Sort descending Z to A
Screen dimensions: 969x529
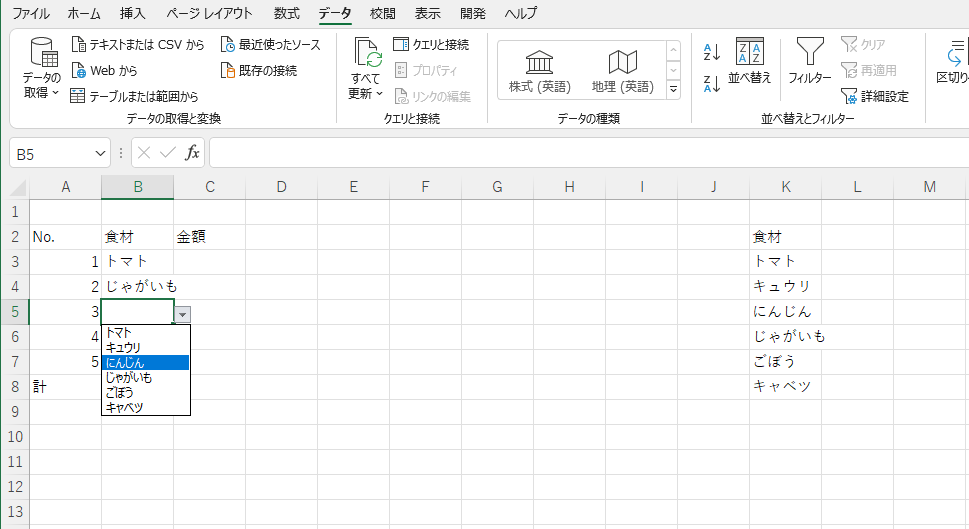711,83
